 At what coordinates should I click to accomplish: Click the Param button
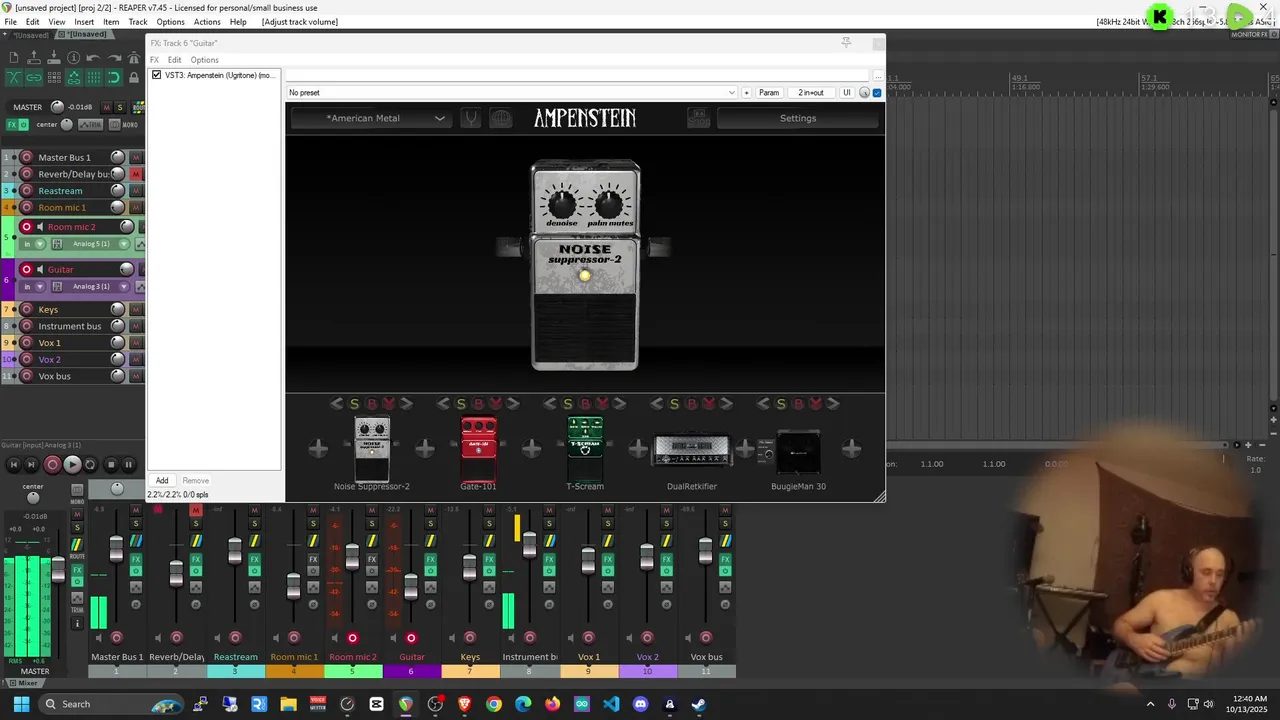coord(769,93)
